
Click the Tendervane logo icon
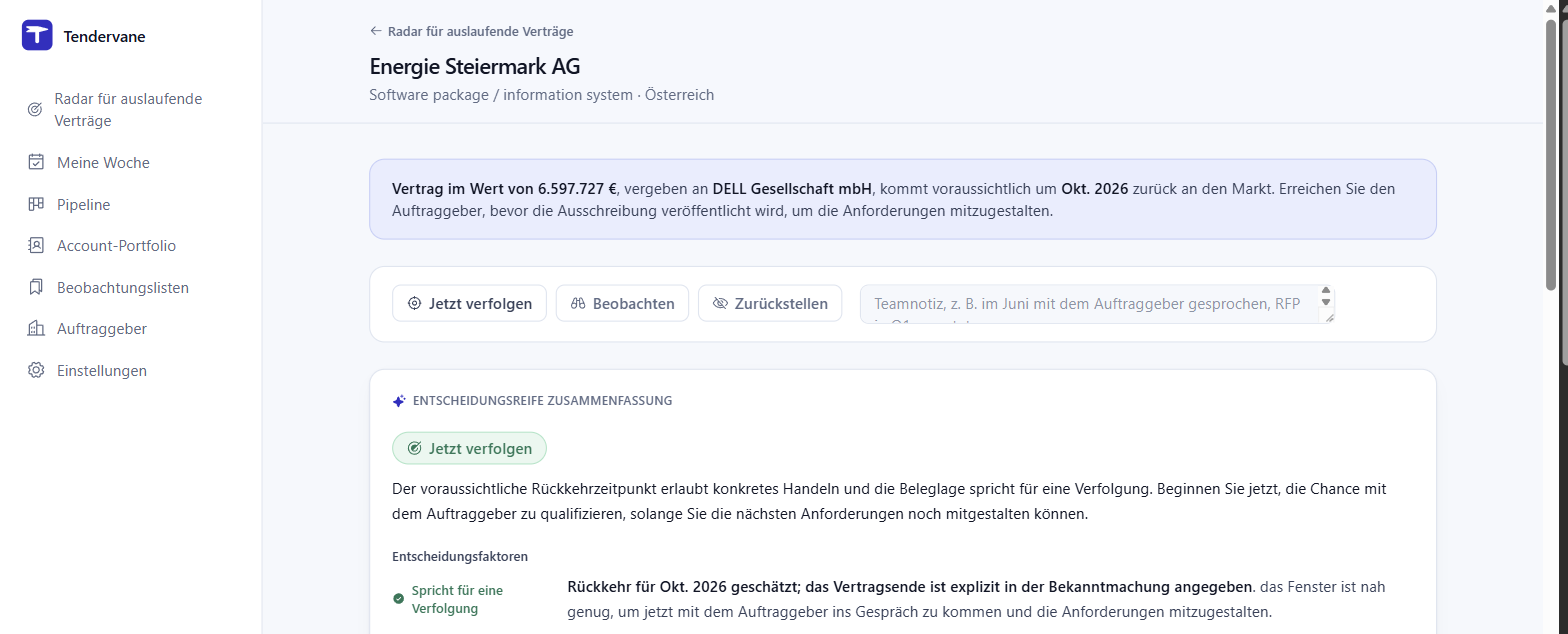coord(37,36)
